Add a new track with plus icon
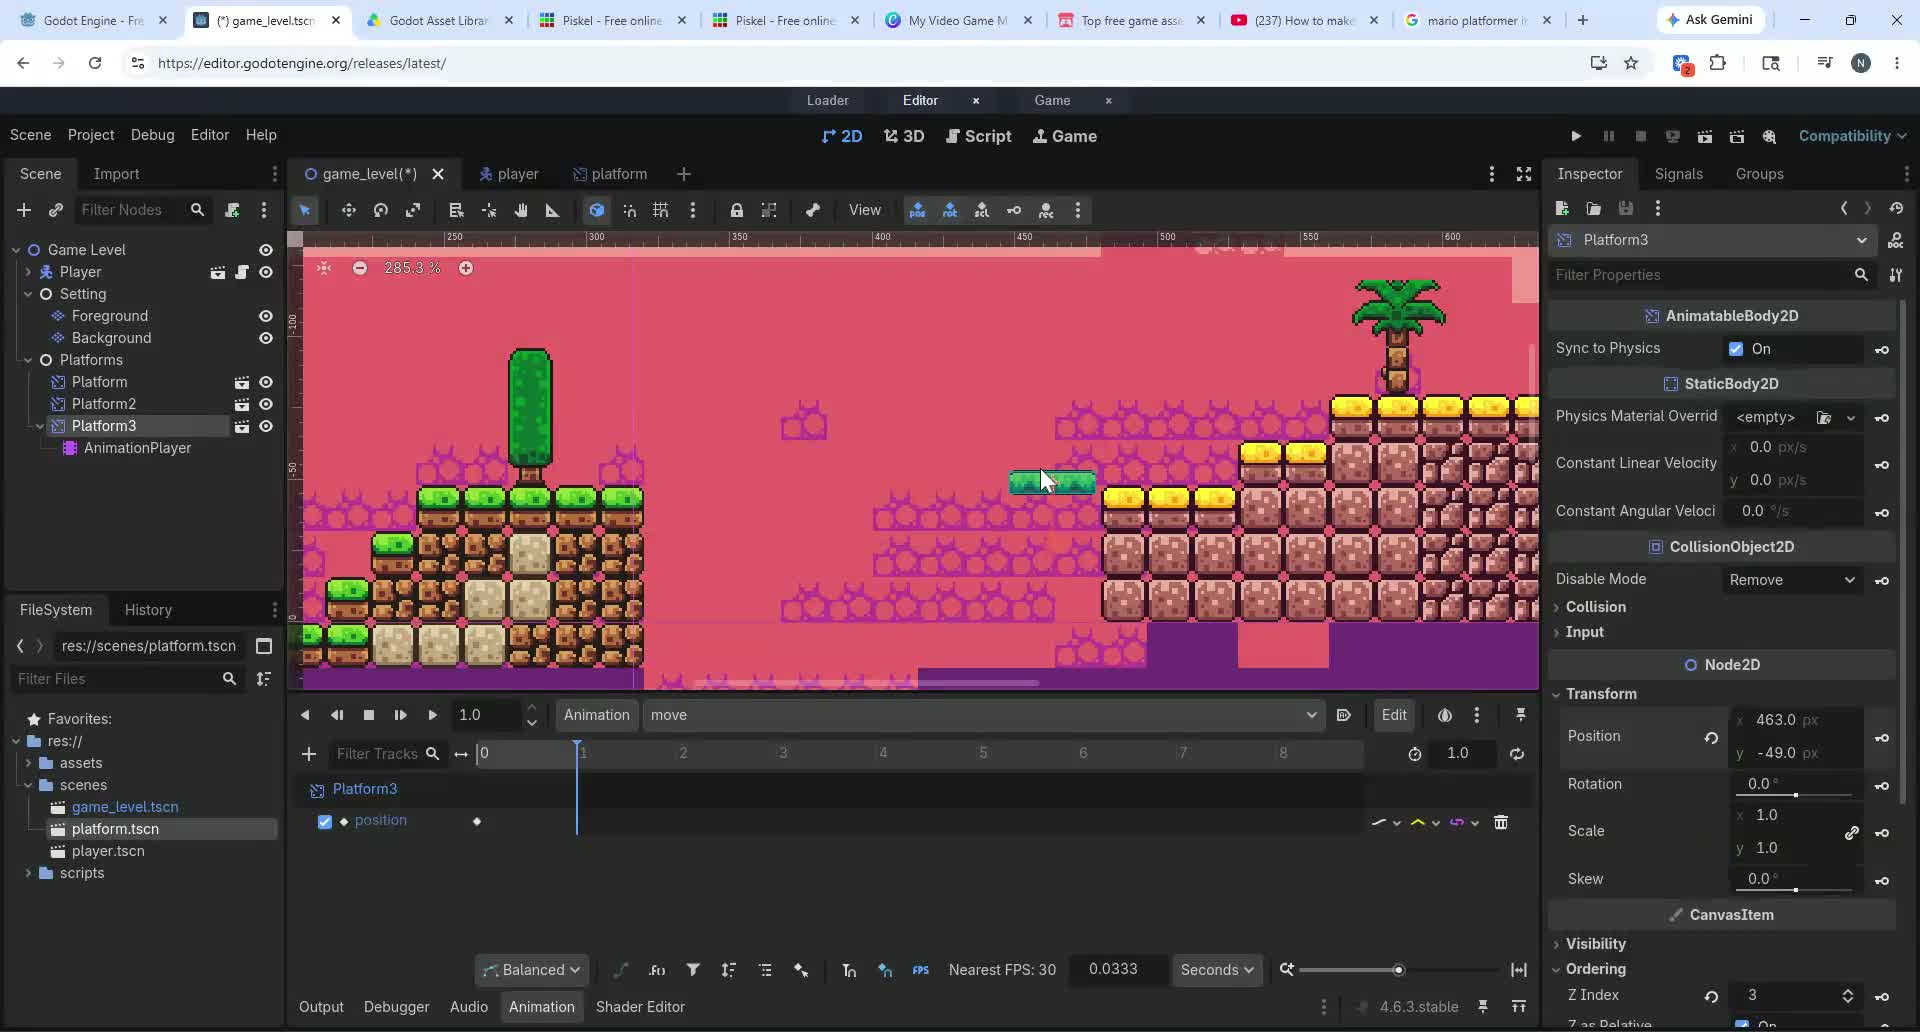 point(309,754)
